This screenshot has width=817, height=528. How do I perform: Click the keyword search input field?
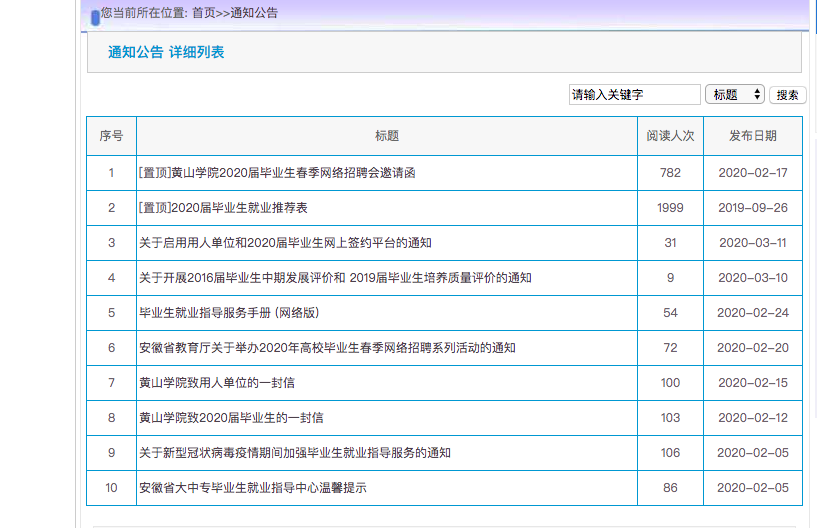(634, 95)
